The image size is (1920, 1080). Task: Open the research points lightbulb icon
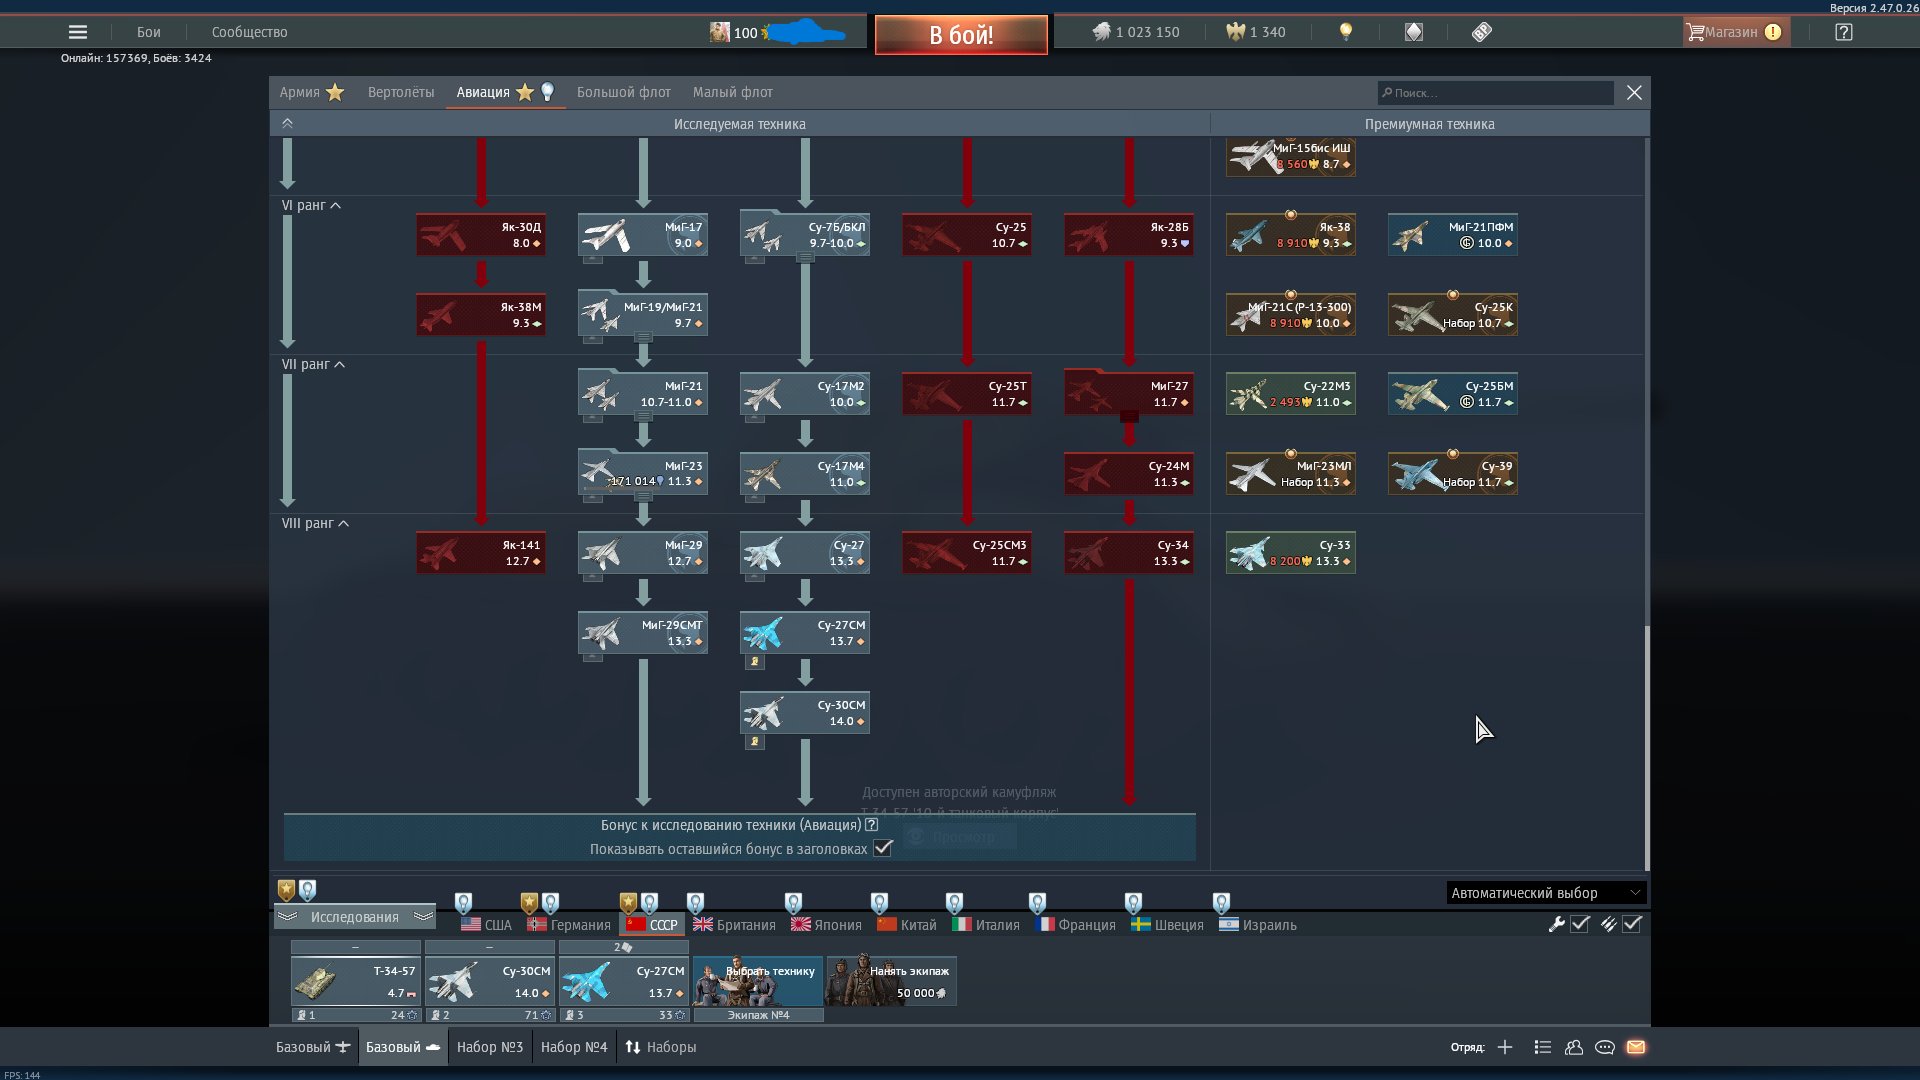click(x=1346, y=32)
